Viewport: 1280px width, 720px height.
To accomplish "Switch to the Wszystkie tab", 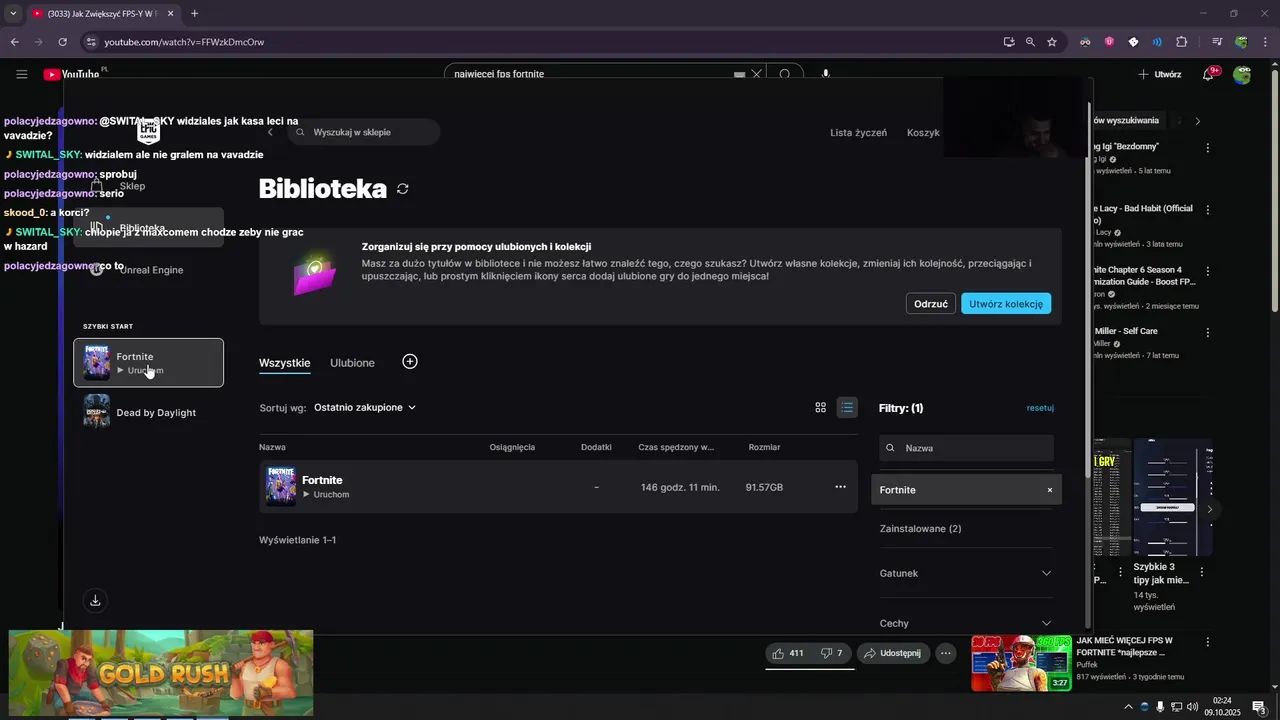I will tap(284, 363).
